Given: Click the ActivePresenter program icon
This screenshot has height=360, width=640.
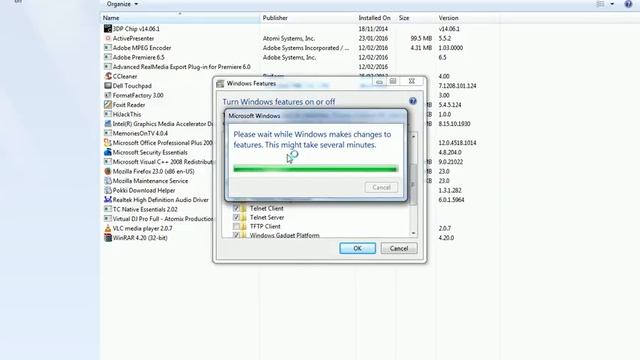Looking at the screenshot, I should pos(108,38).
